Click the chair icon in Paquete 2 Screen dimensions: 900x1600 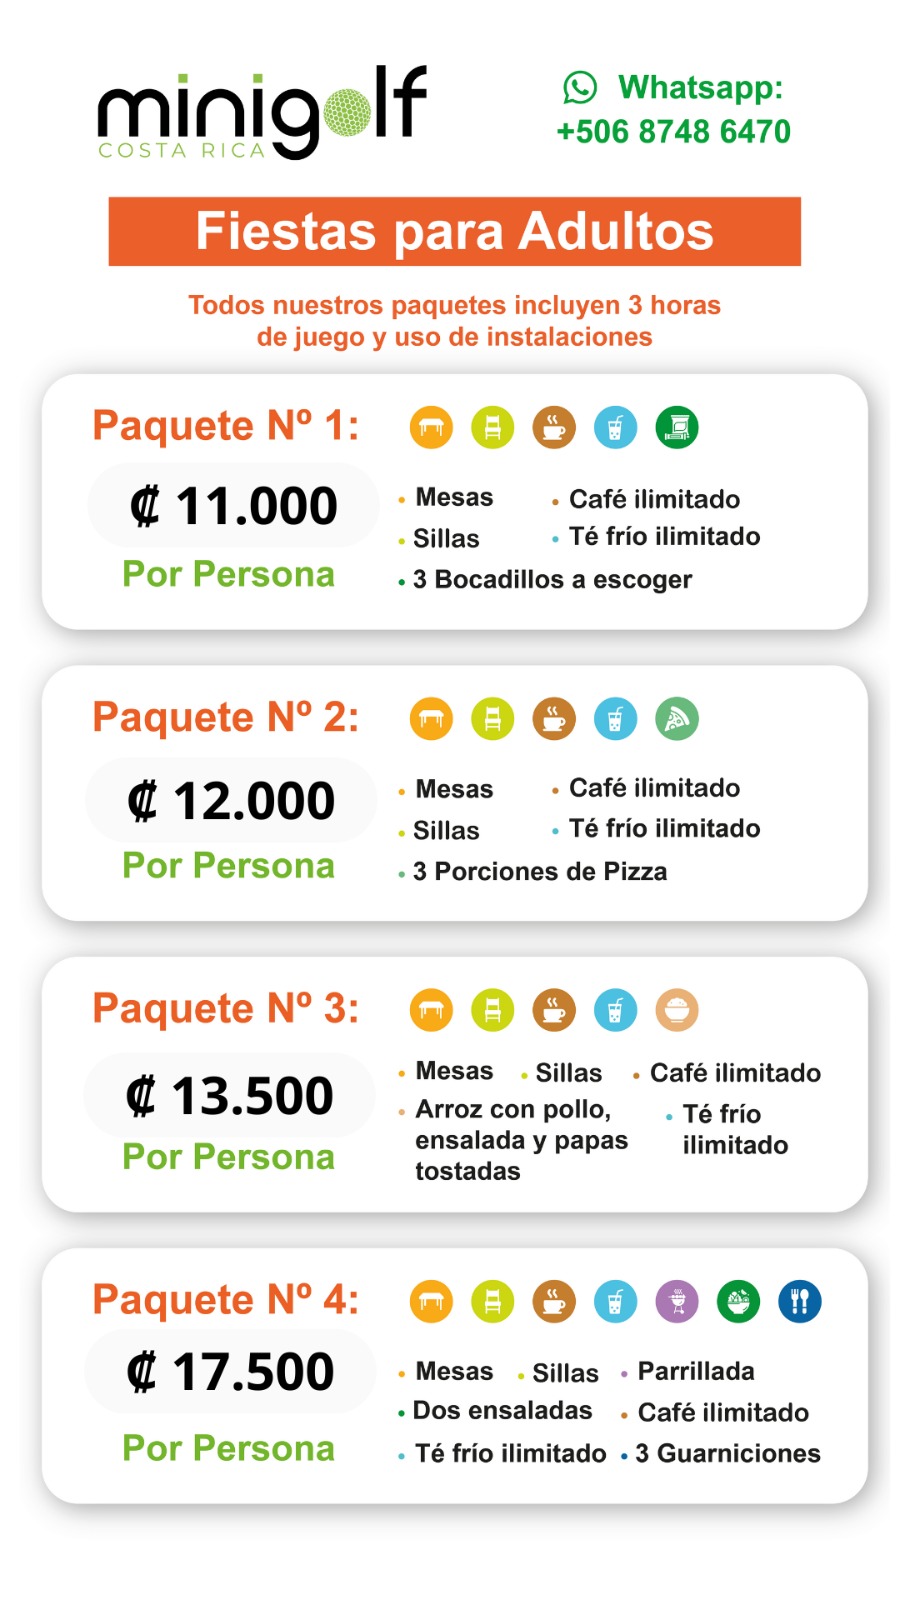coord(493,719)
